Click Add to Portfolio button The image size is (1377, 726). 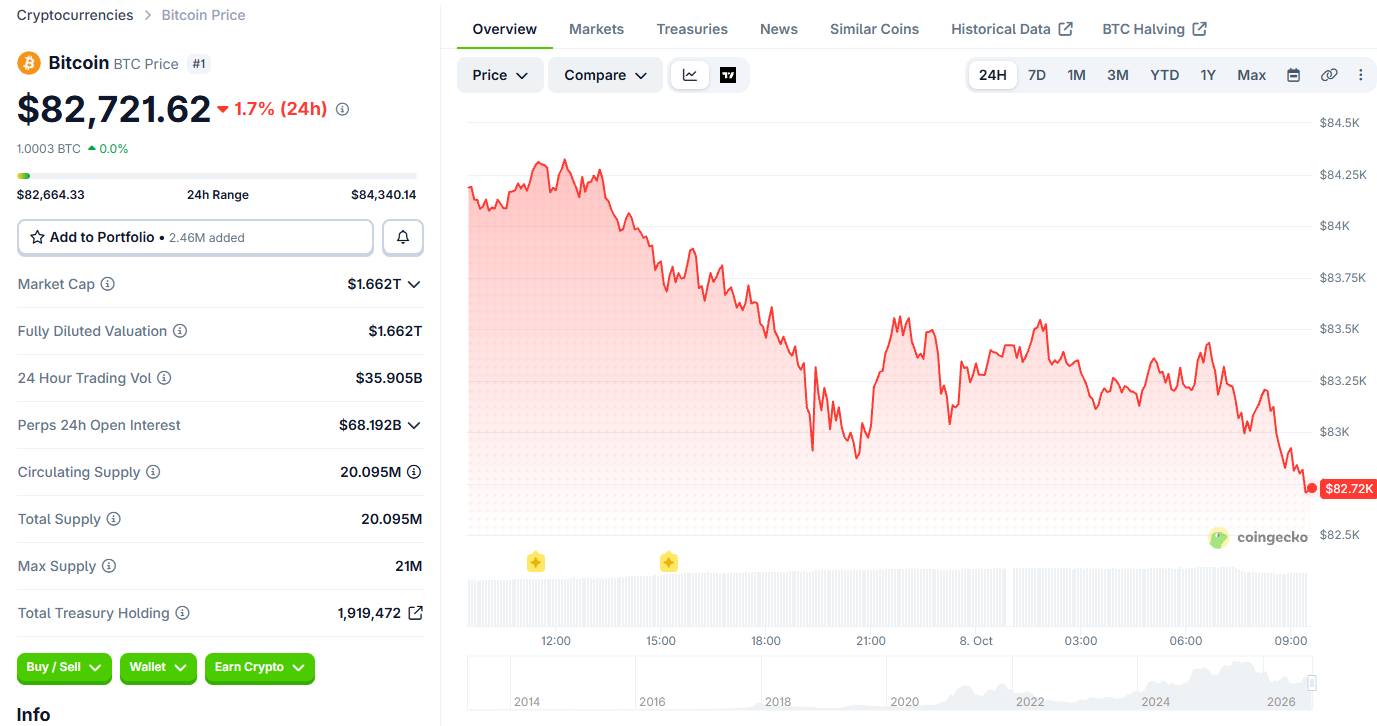[195, 237]
